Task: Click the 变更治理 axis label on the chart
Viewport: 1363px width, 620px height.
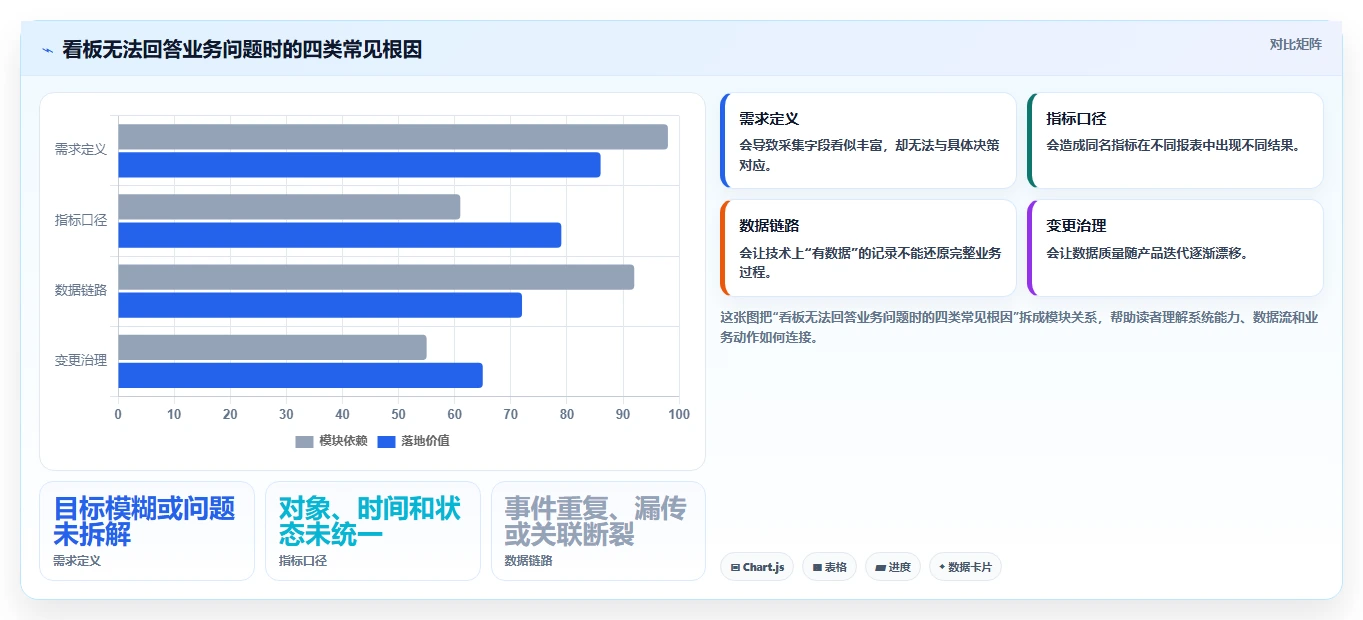Action: [80, 360]
